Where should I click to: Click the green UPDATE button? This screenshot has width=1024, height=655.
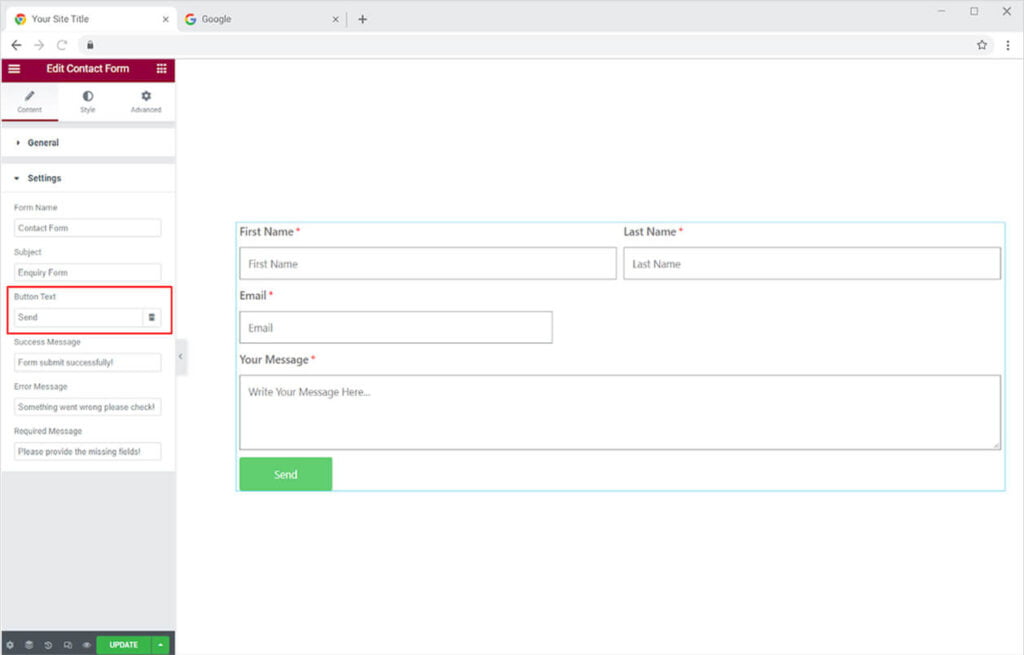[x=123, y=645]
